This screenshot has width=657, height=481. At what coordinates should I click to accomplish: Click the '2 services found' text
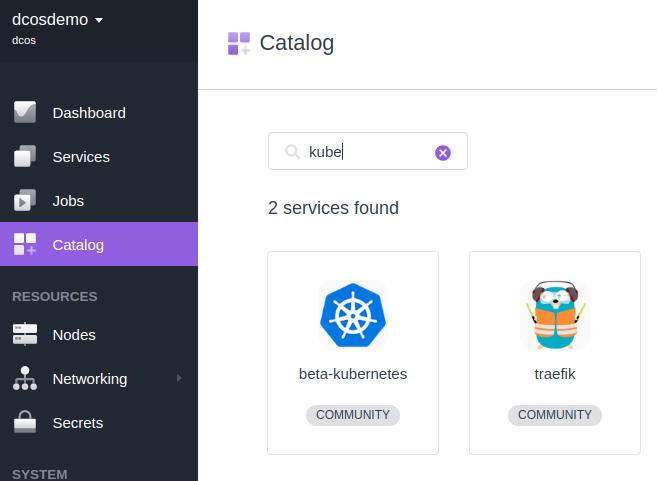tap(334, 208)
